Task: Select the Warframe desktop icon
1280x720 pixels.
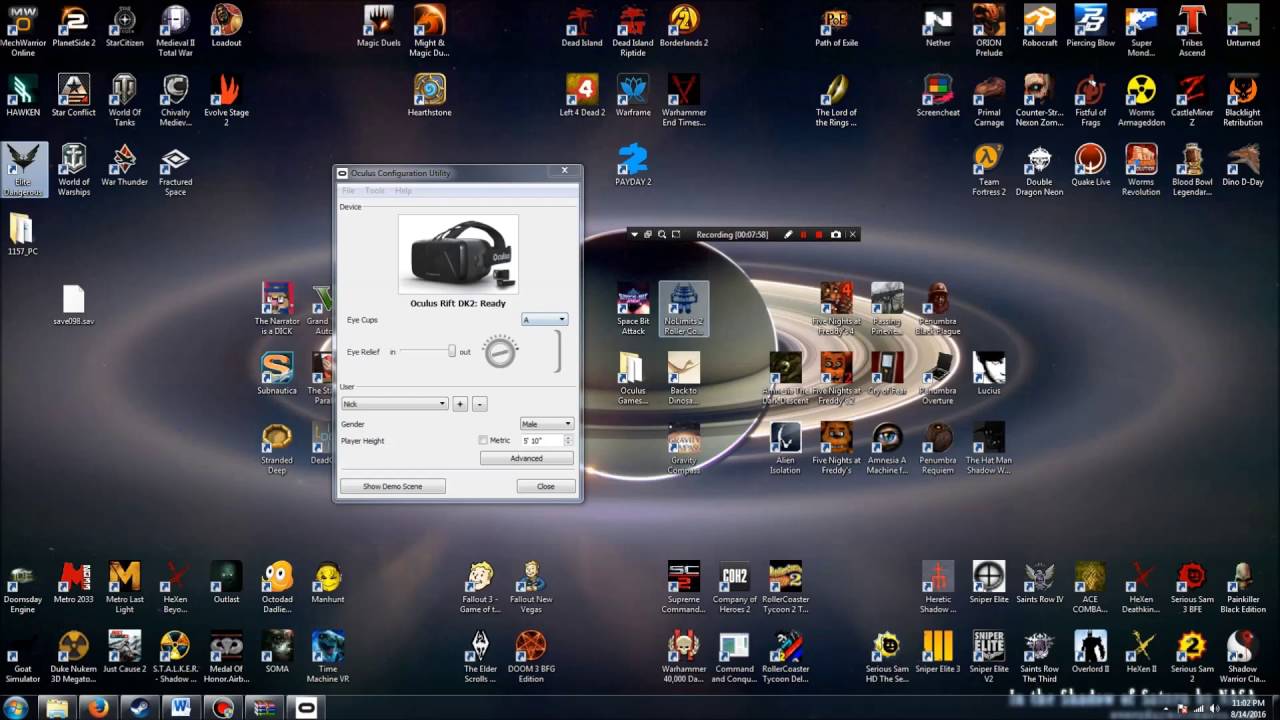Action: click(633, 96)
